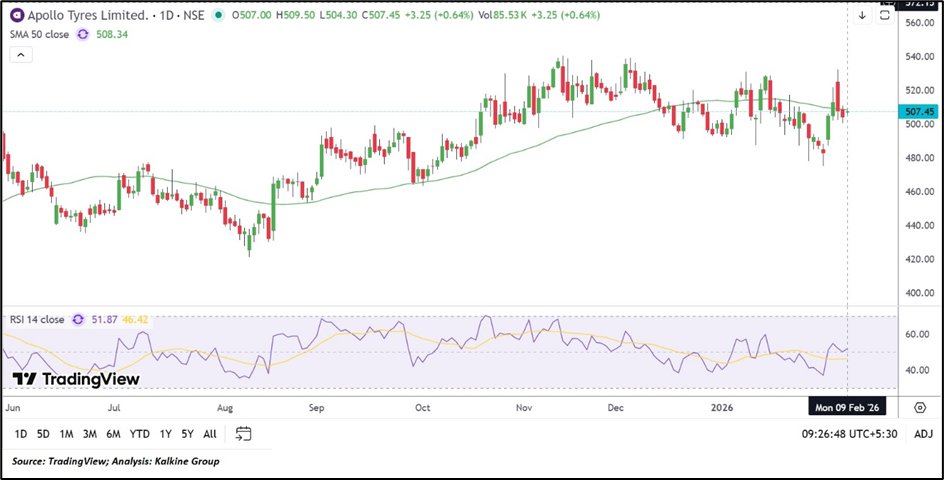Show All time range data
This screenshot has height=480, width=944.
point(209,434)
